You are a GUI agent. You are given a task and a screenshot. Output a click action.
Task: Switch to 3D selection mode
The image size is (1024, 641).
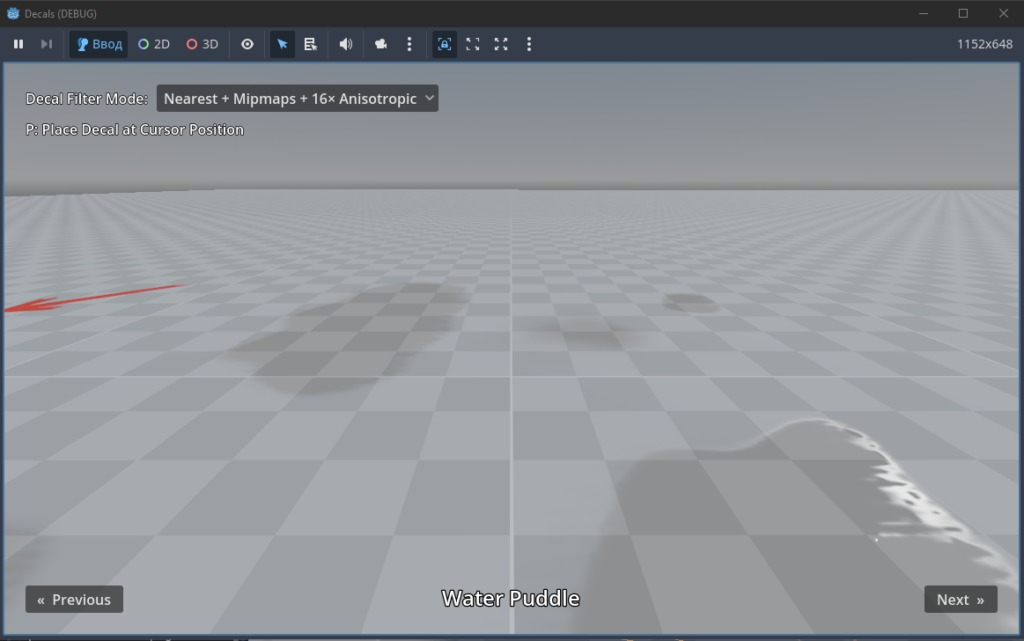click(x=202, y=44)
